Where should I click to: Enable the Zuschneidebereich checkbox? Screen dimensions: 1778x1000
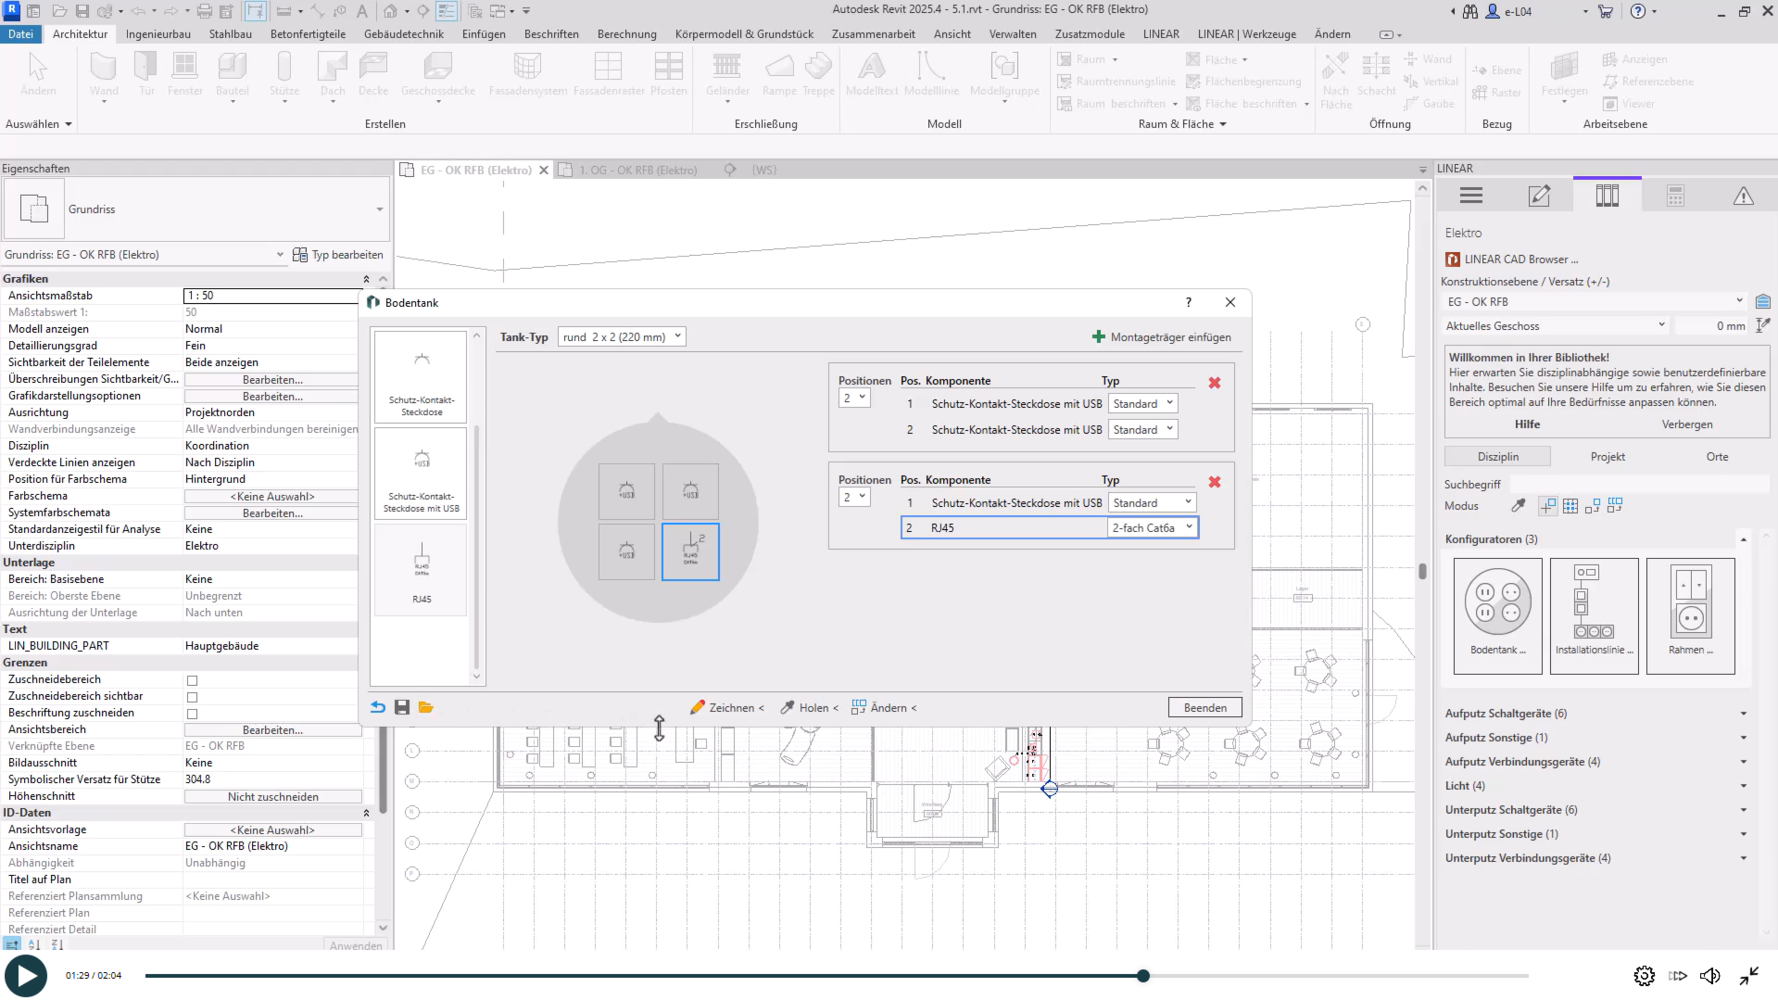tap(192, 680)
